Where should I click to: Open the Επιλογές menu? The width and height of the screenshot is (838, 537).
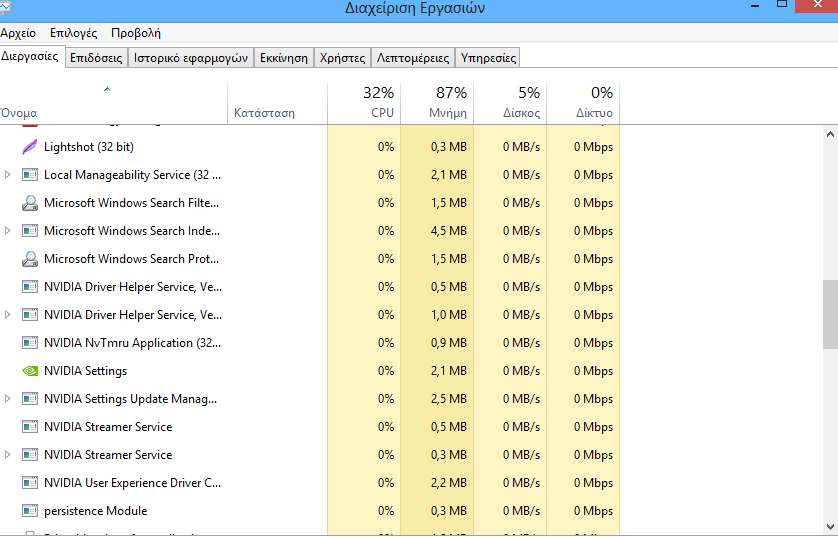[x=73, y=33]
